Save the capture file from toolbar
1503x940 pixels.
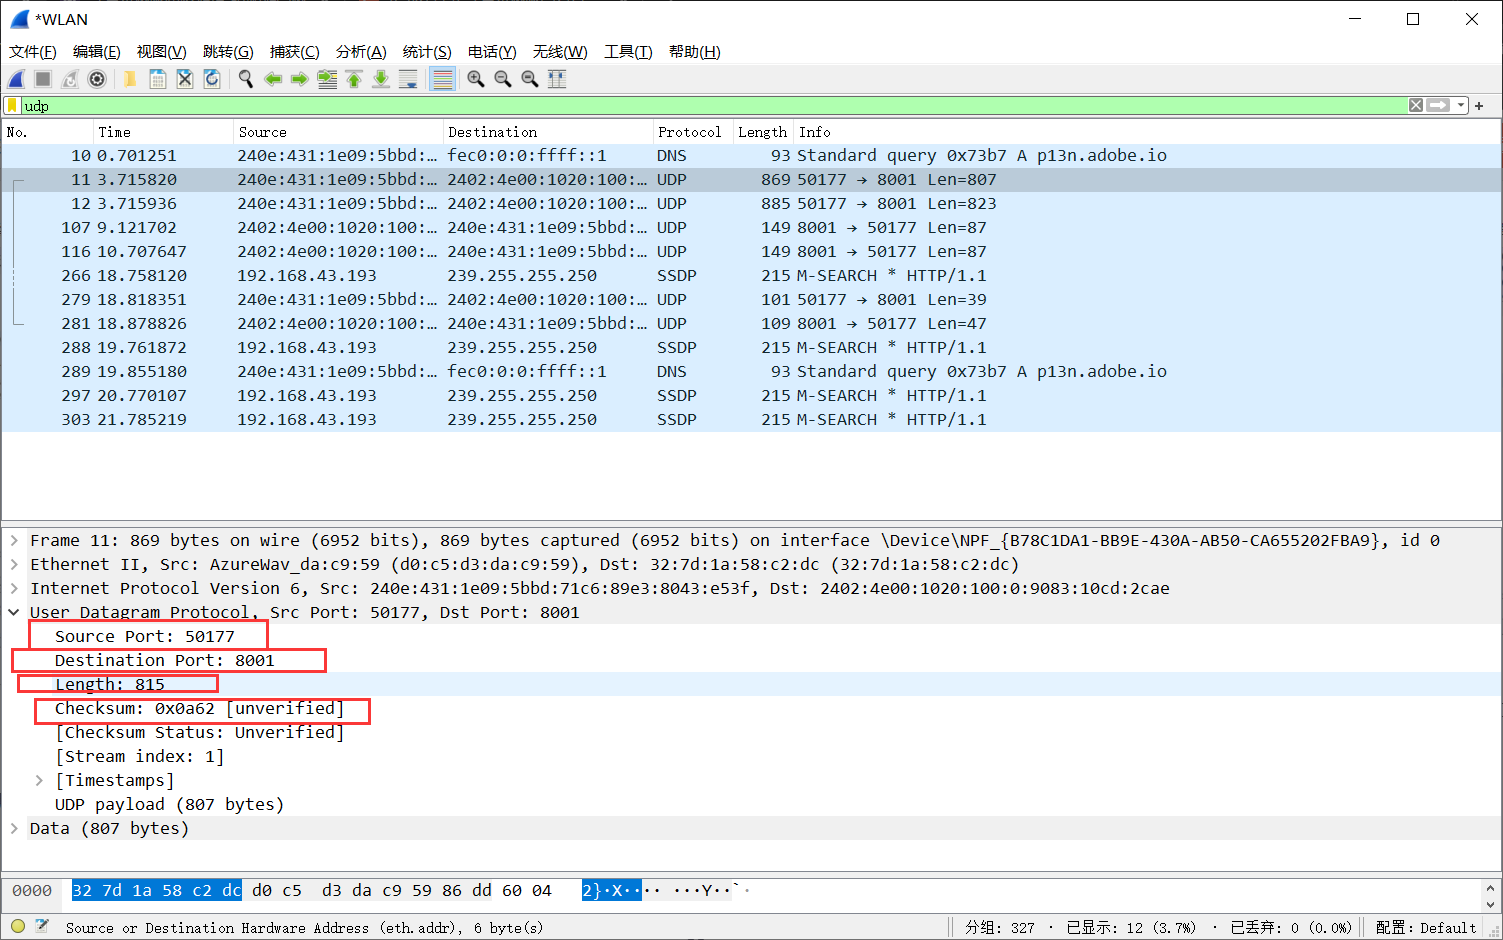pyautogui.click(x=157, y=79)
